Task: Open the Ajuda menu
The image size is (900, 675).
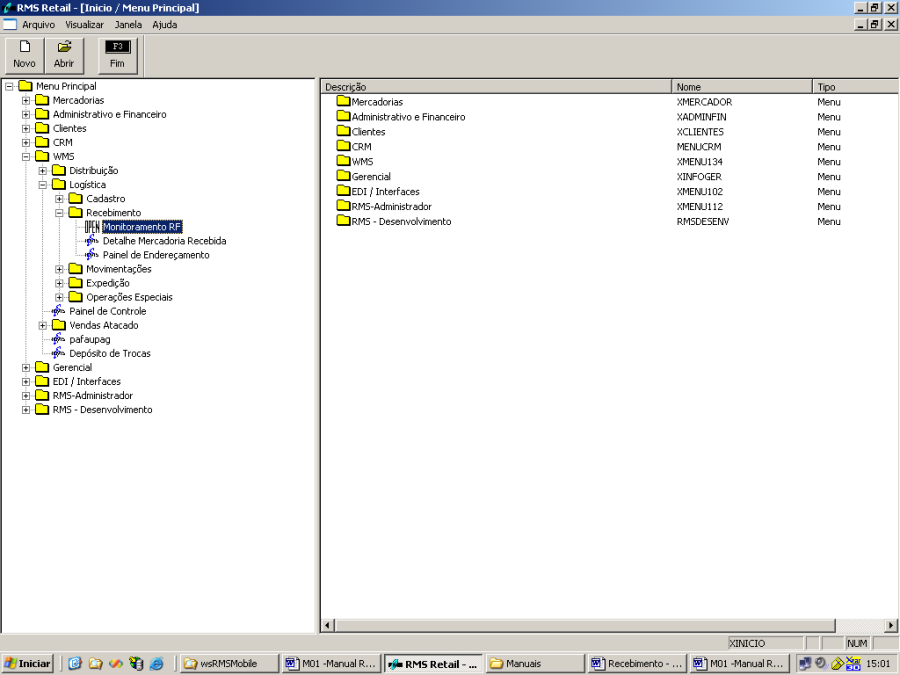Action: point(165,25)
